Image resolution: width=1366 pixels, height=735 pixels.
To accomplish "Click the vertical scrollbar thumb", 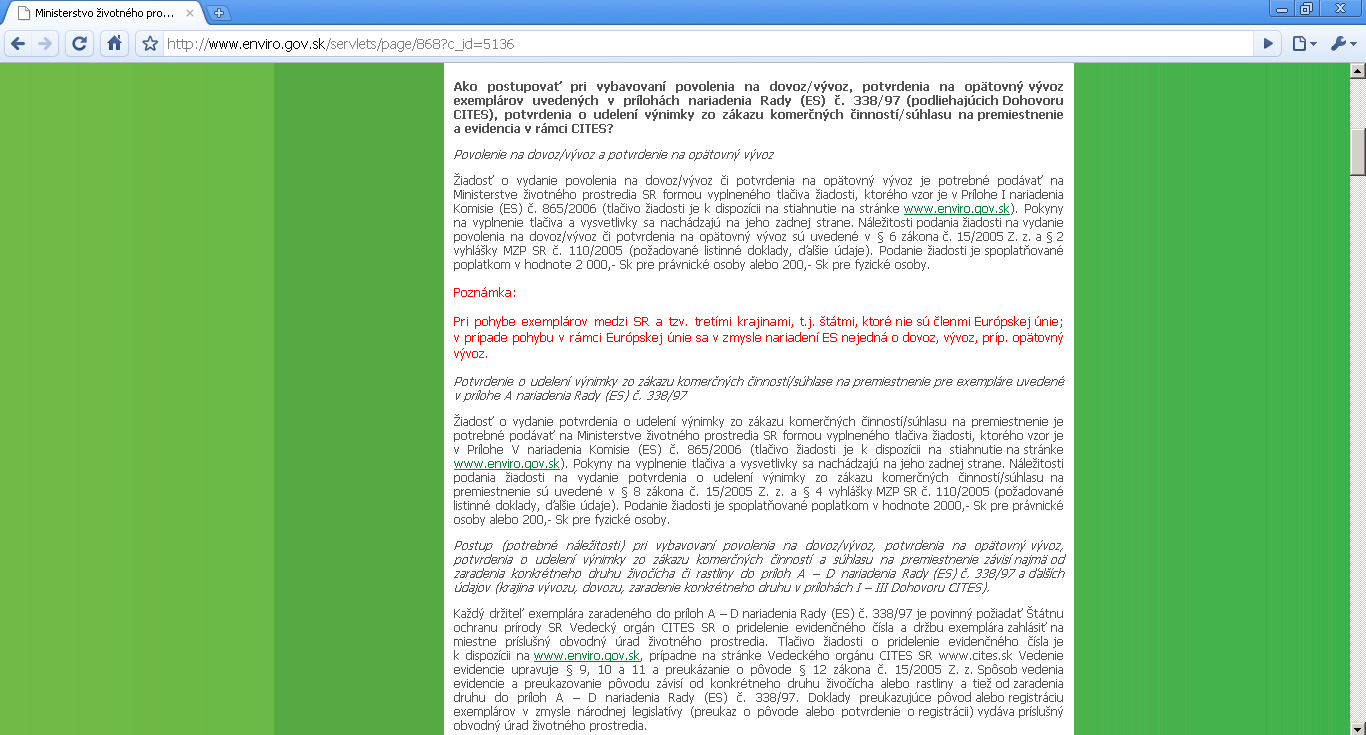I will click(x=1357, y=152).
